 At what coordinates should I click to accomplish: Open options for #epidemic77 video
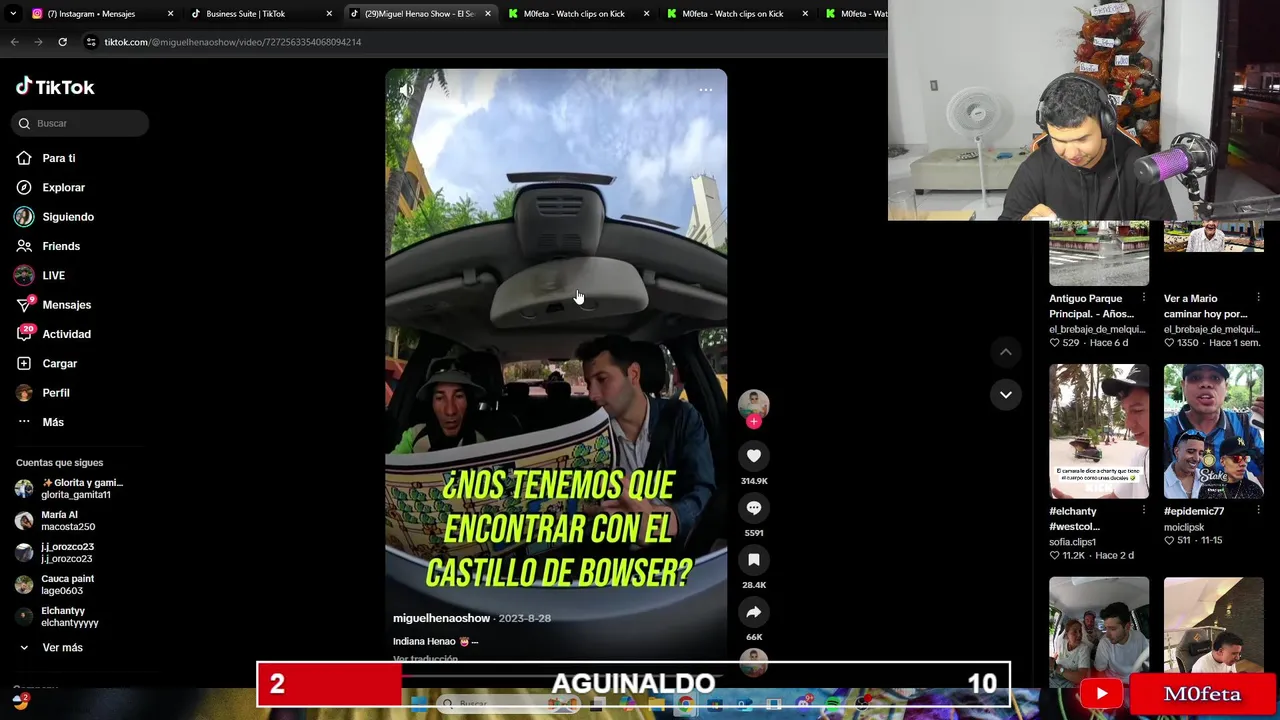[x=1258, y=512]
